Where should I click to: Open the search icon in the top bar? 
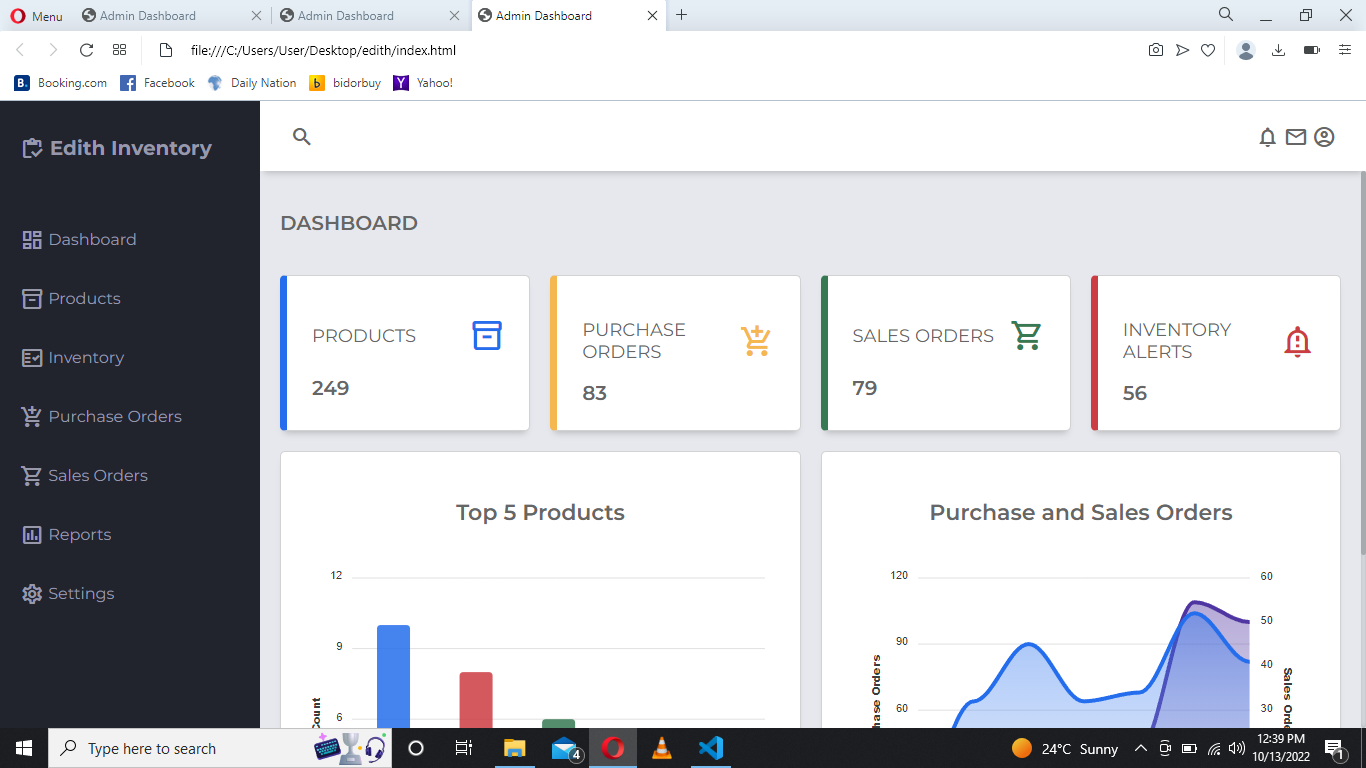[x=301, y=137]
